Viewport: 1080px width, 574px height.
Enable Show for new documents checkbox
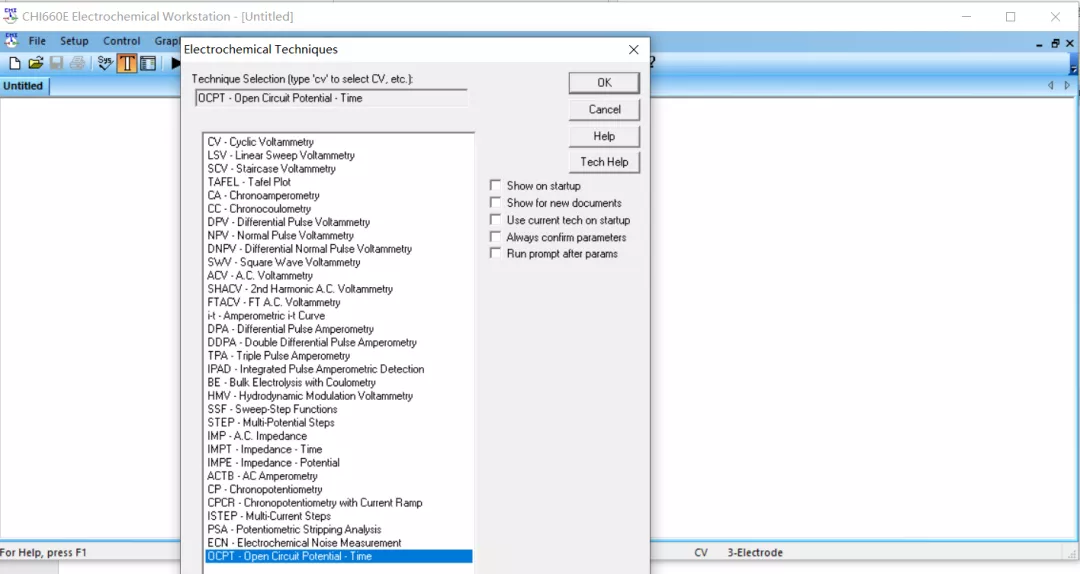point(495,203)
